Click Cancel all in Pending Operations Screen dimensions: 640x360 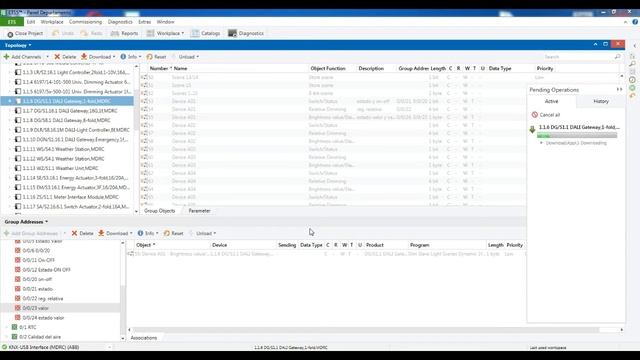546,115
